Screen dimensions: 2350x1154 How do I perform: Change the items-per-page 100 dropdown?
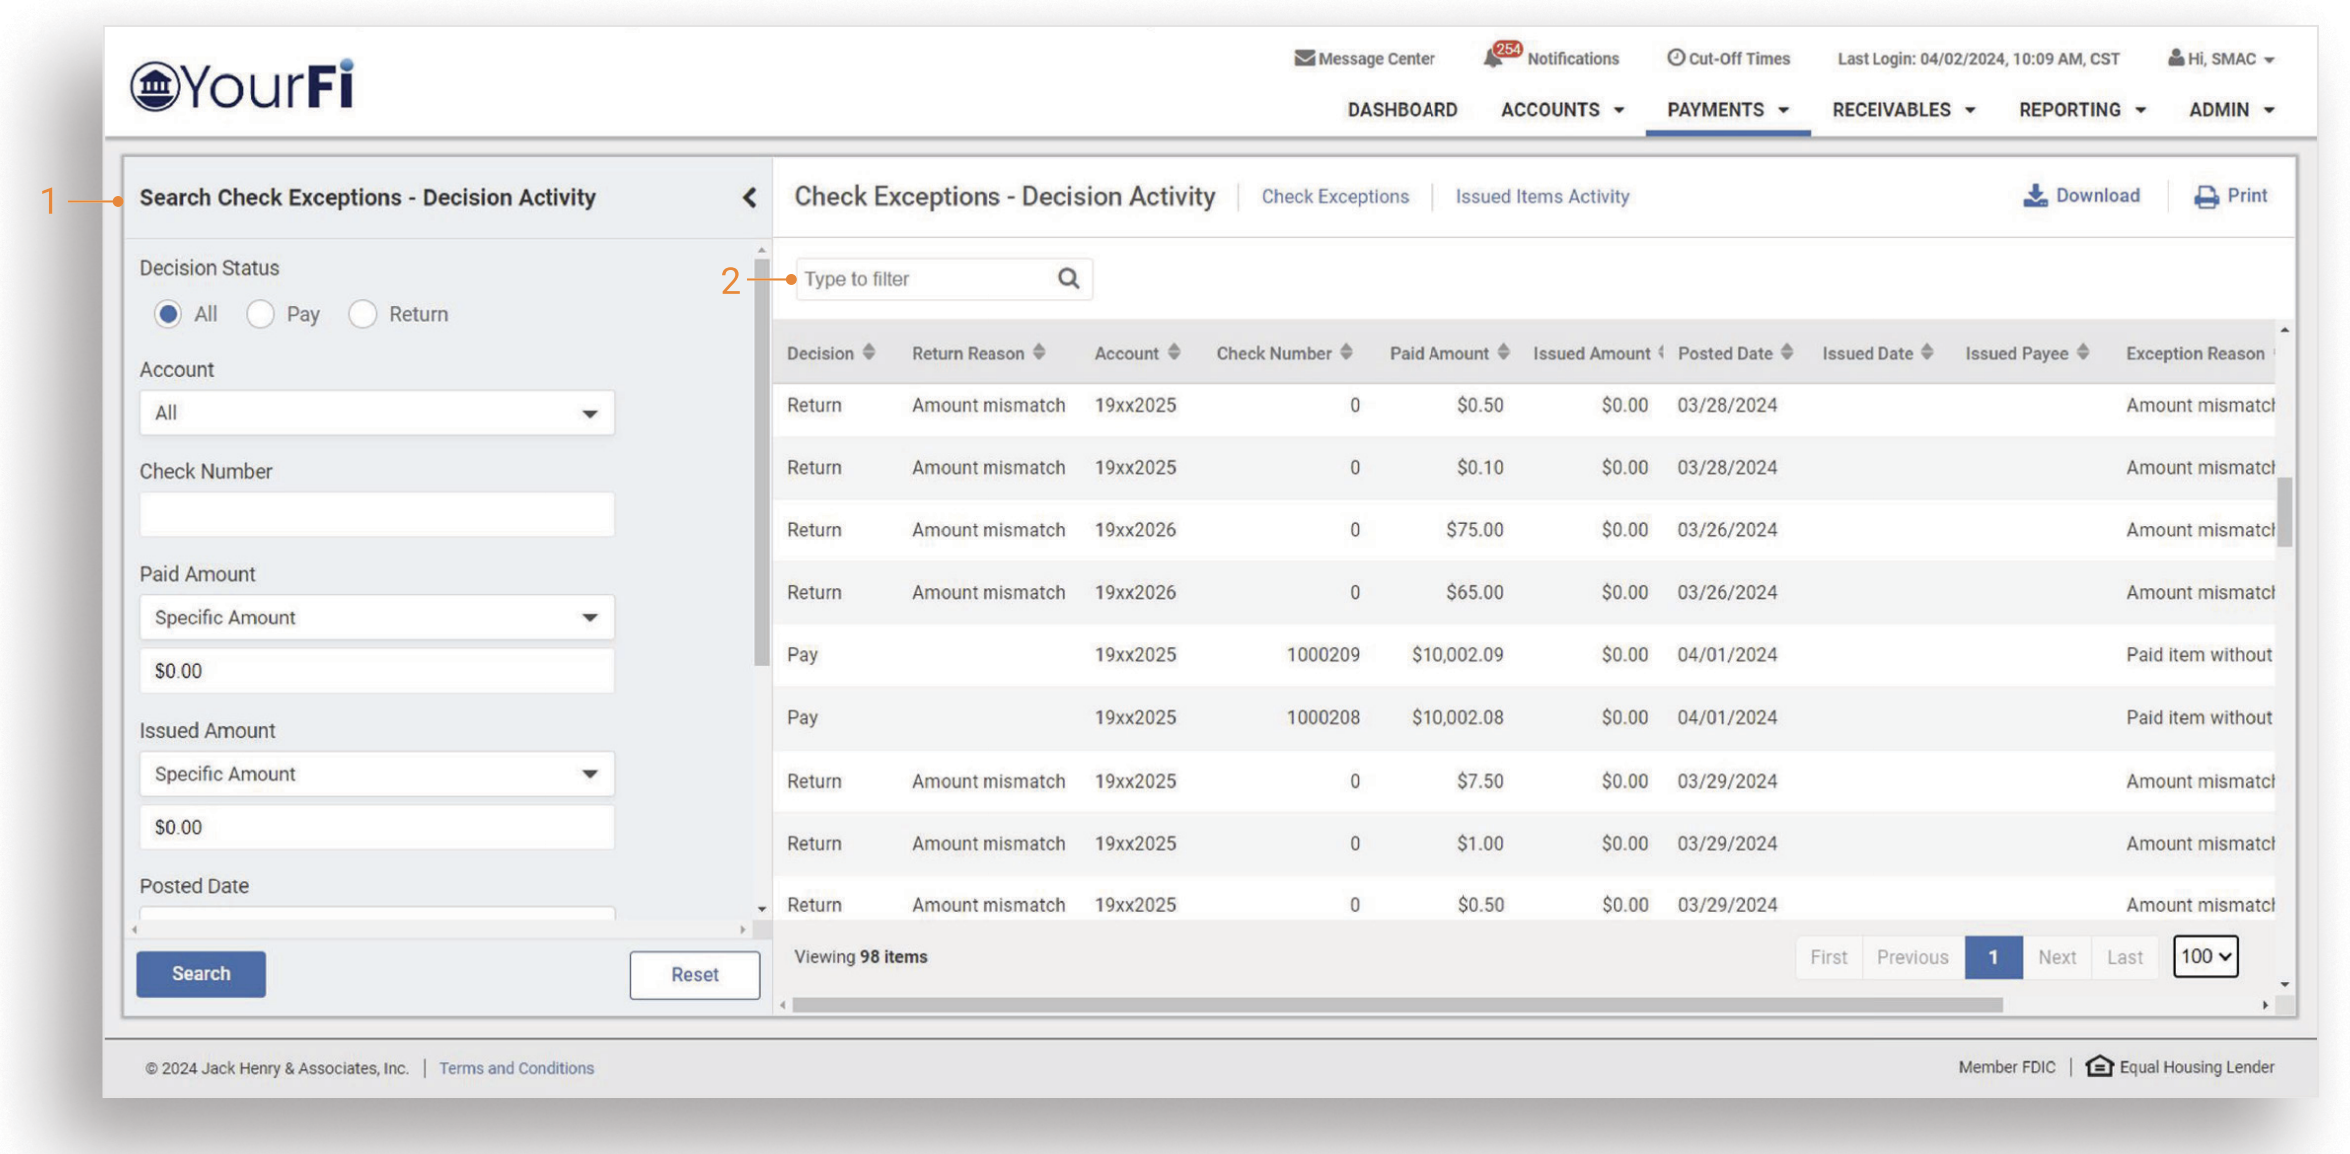(x=2205, y=957)
